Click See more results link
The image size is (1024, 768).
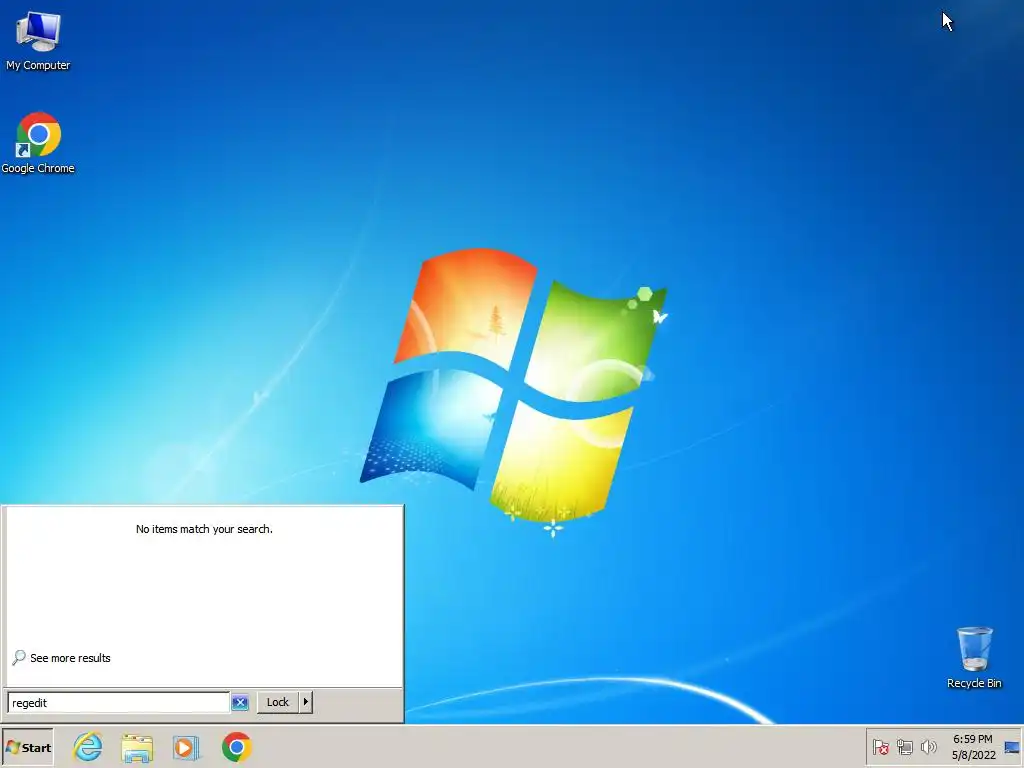[x=62, y=658]
